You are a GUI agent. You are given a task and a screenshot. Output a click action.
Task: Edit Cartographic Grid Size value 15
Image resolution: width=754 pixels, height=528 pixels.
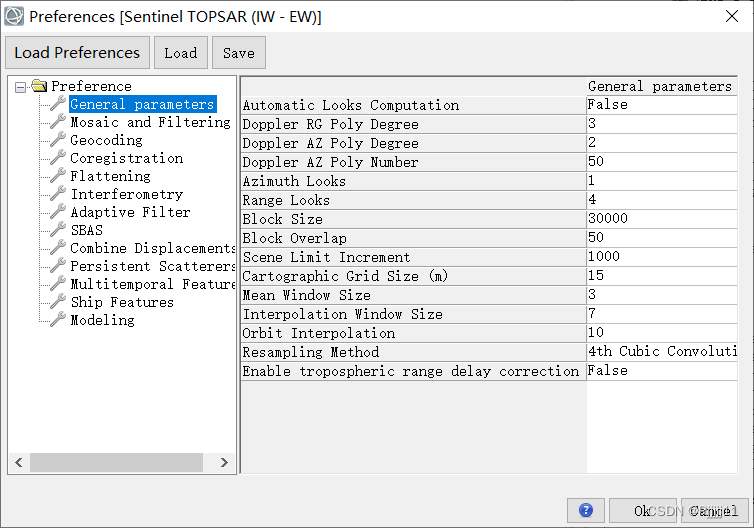pyautogui.click(x=662, y=276)
